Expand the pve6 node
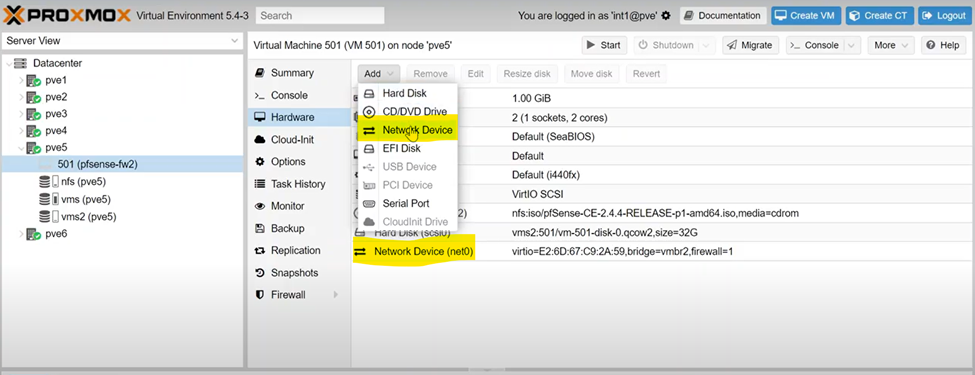This screenshot has height=375, width=975. pos(21,234)
